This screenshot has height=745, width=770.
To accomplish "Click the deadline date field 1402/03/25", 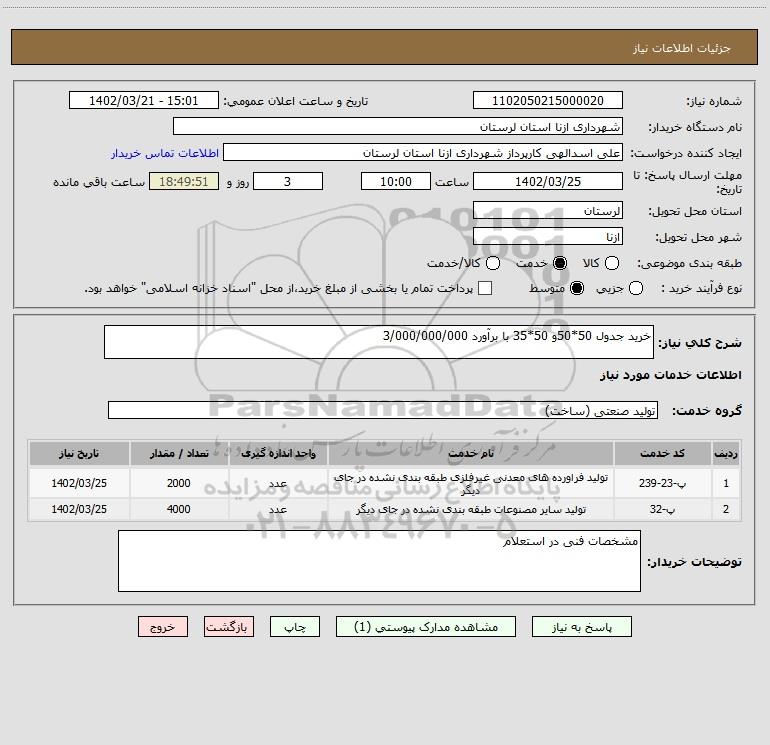I will tap(548, 181).
